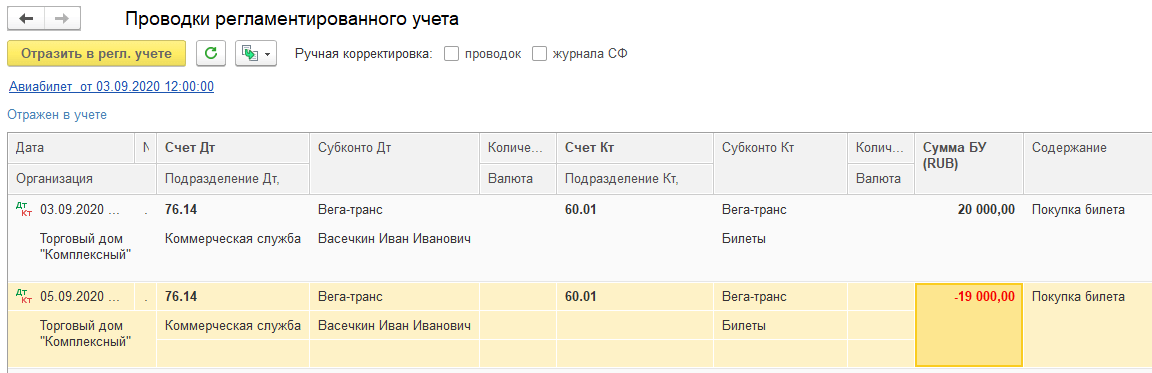Click Отразить в регл. учете button

[96, 54]
